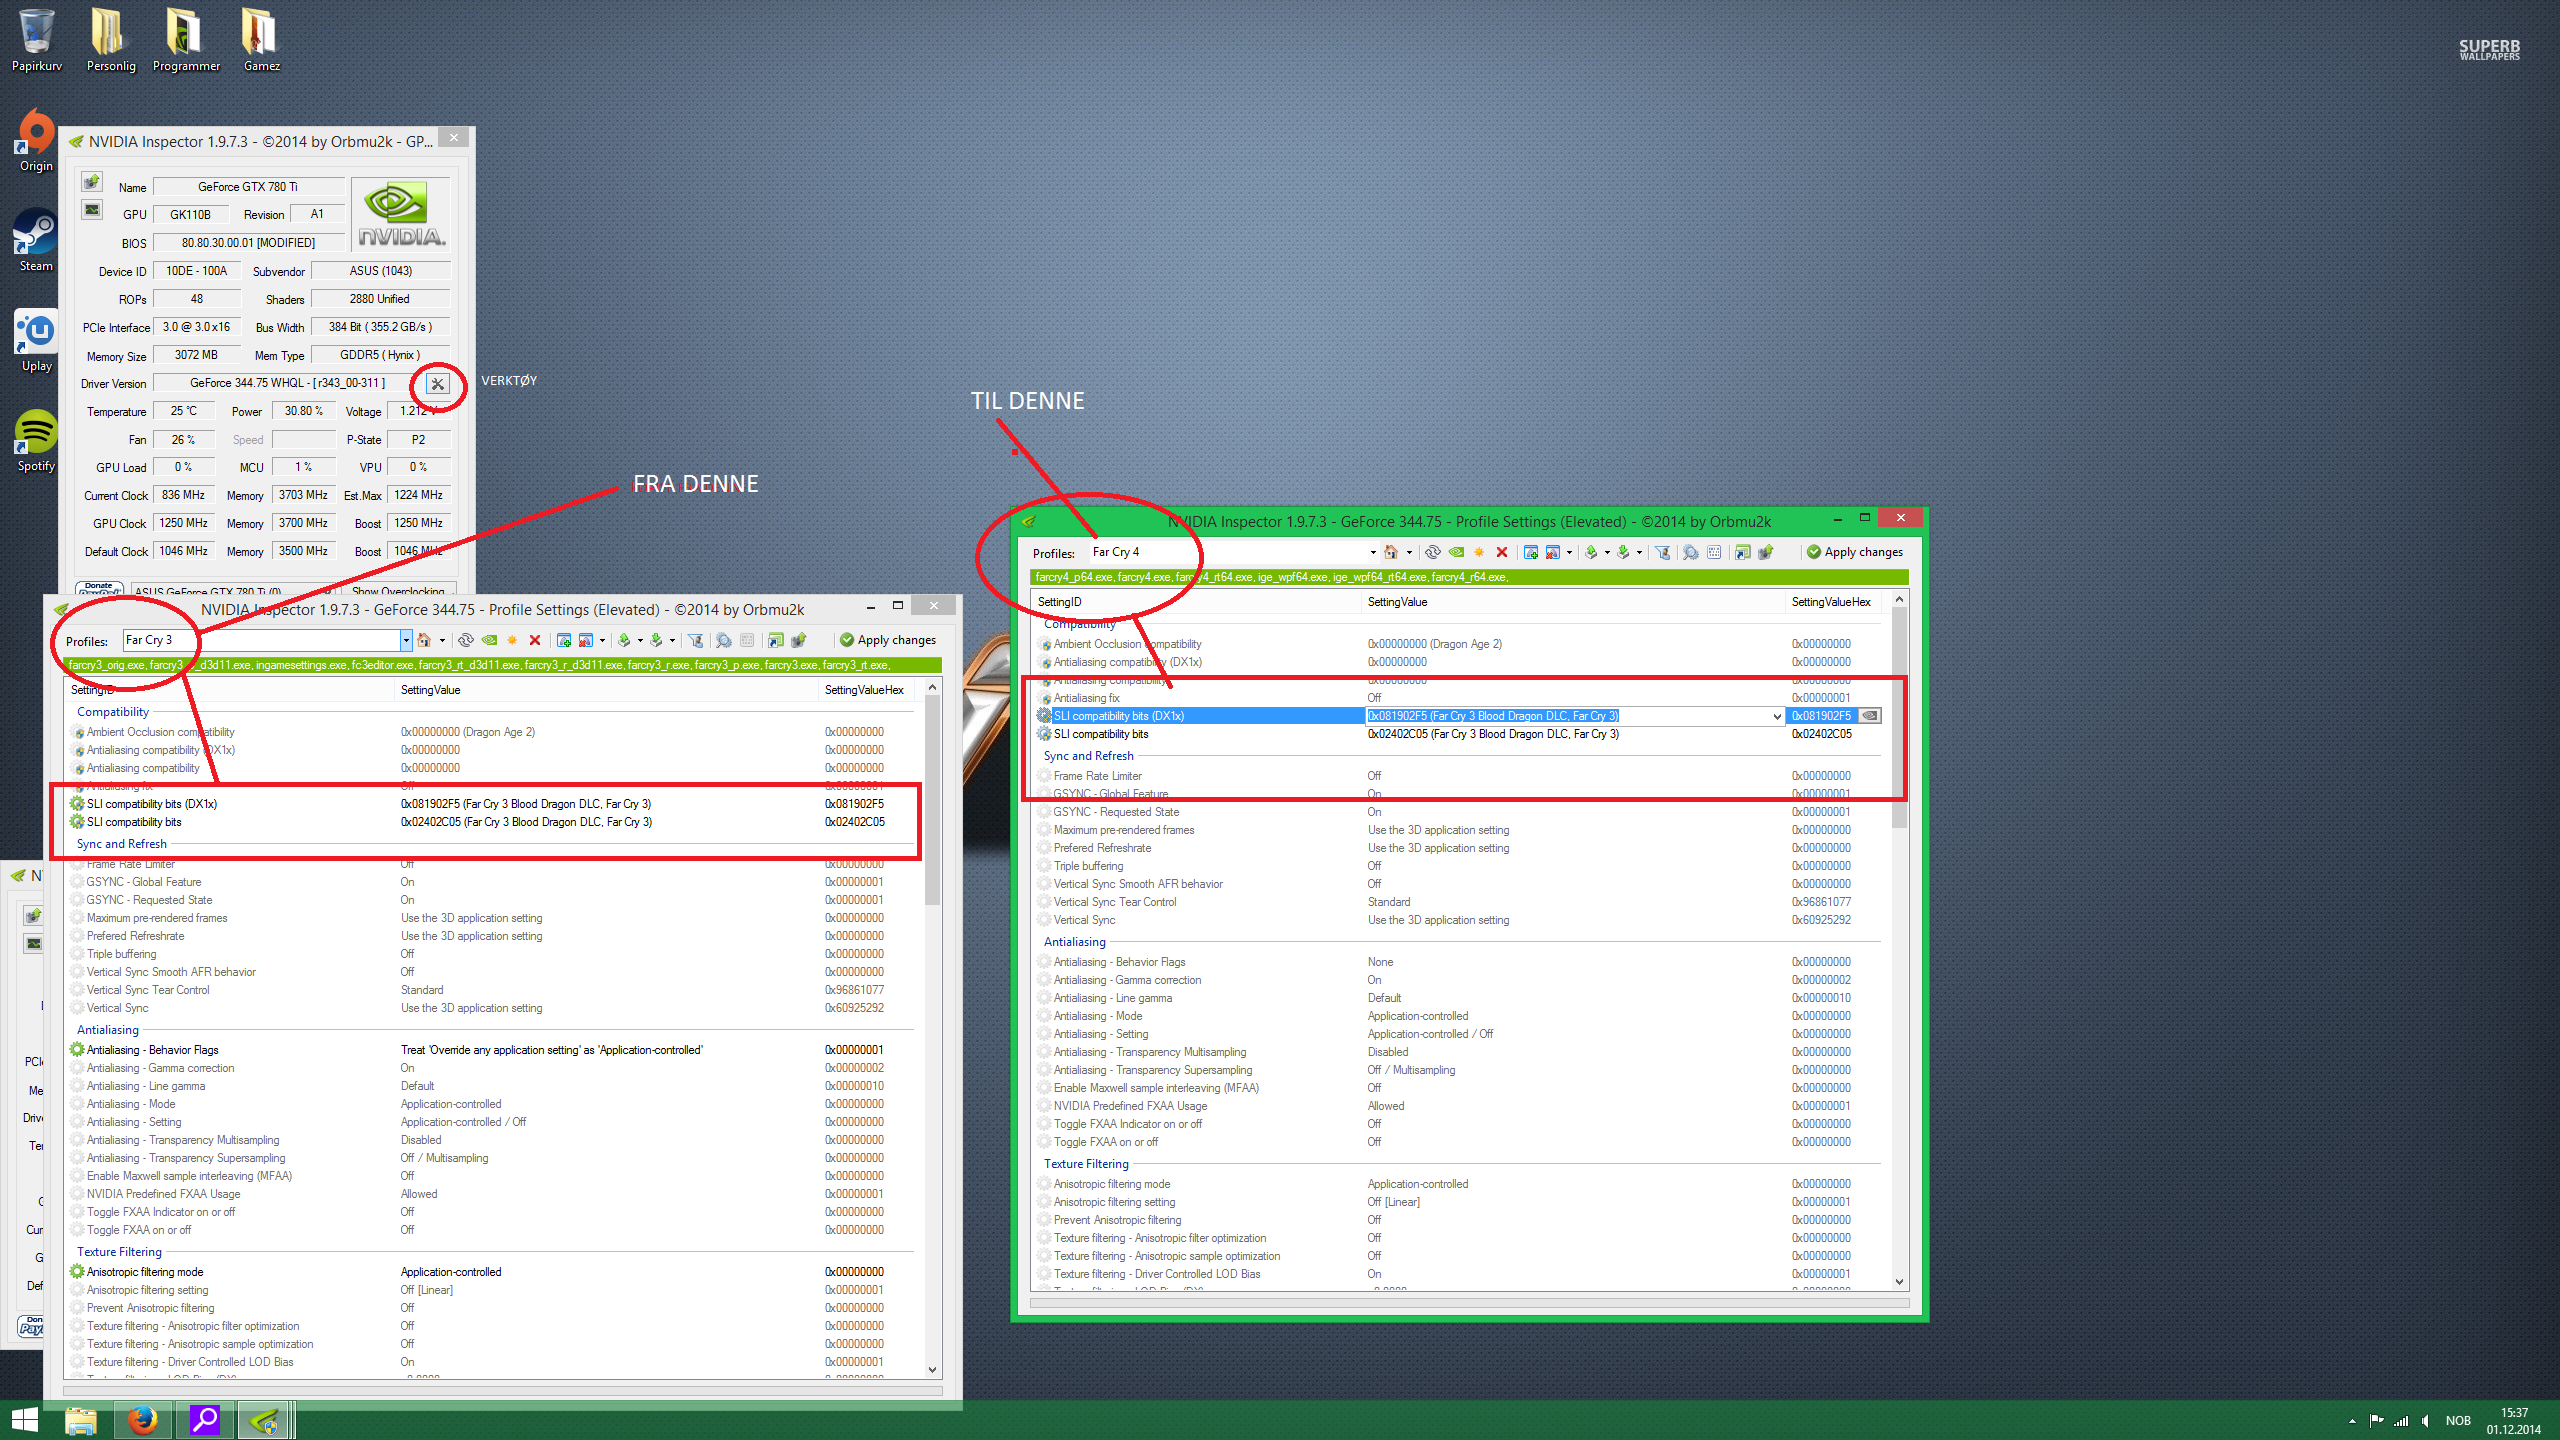The image size is (2560, 1440).
Task: Click vertical scrollbar in Far Cry 4 settings list
Action: pos(1899,717)
